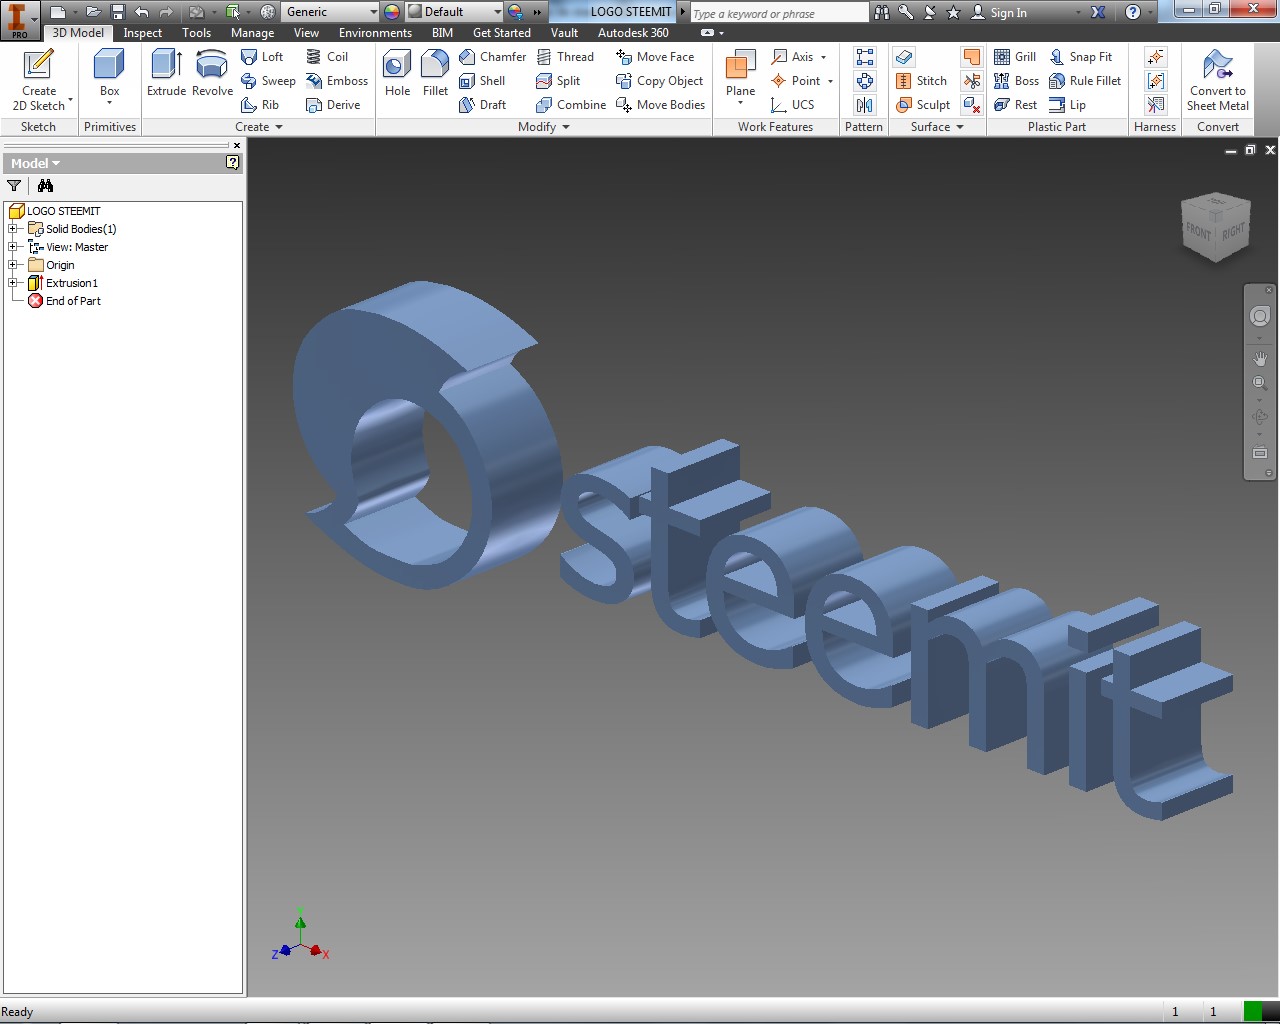Open the Boss plastic part tool
Image resolution: width=1280 pixels, height=1024 pixels.
click(x=1016, y=81)
